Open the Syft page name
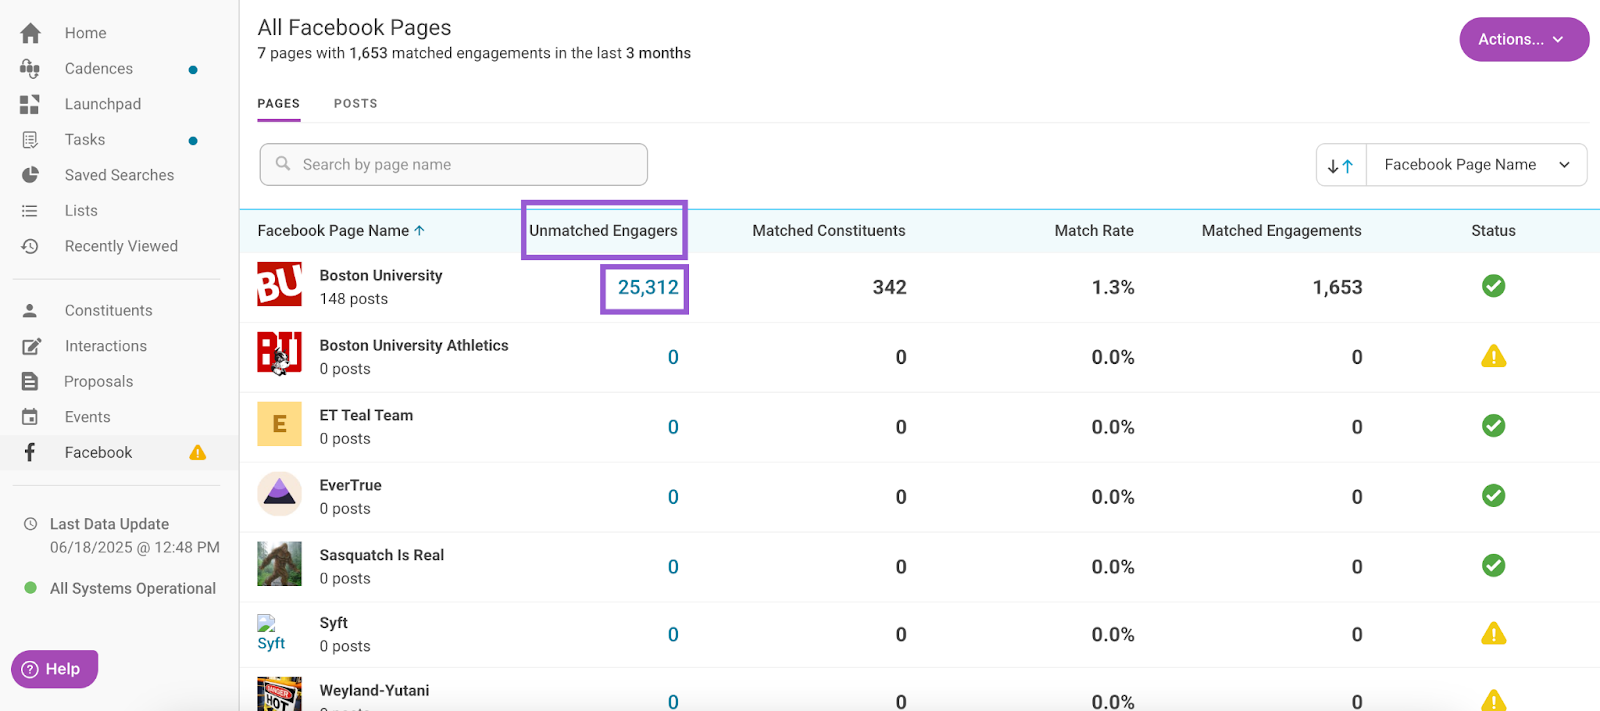The height and width of the screenshot is (711, 1600). click(x=334, y=622)
